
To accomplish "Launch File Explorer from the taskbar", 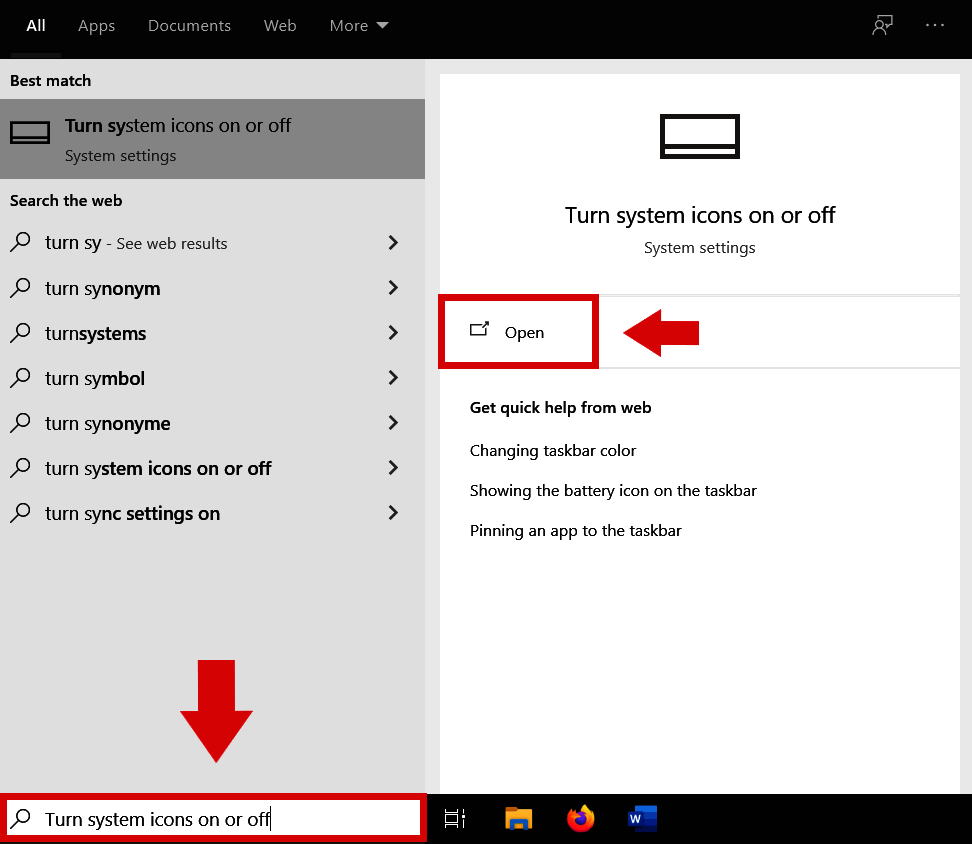I will tap(518, 818).
